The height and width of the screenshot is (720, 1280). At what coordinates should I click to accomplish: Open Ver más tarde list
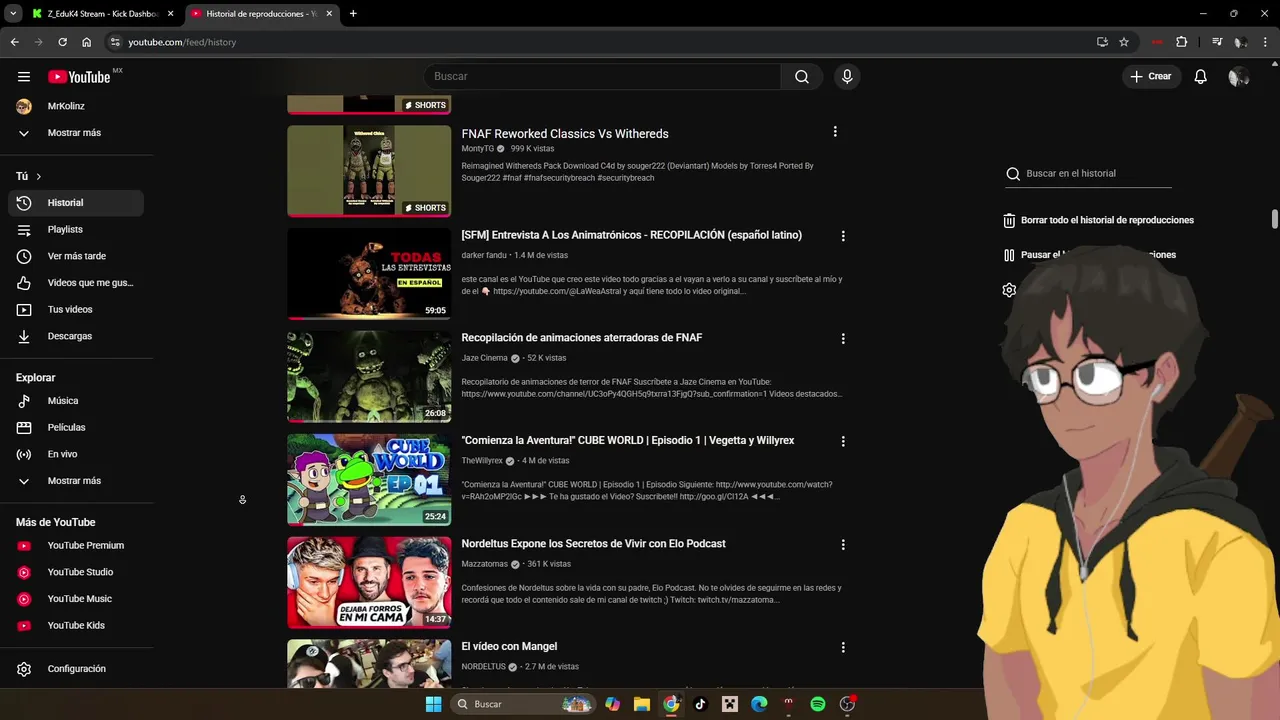pos(76,256)
